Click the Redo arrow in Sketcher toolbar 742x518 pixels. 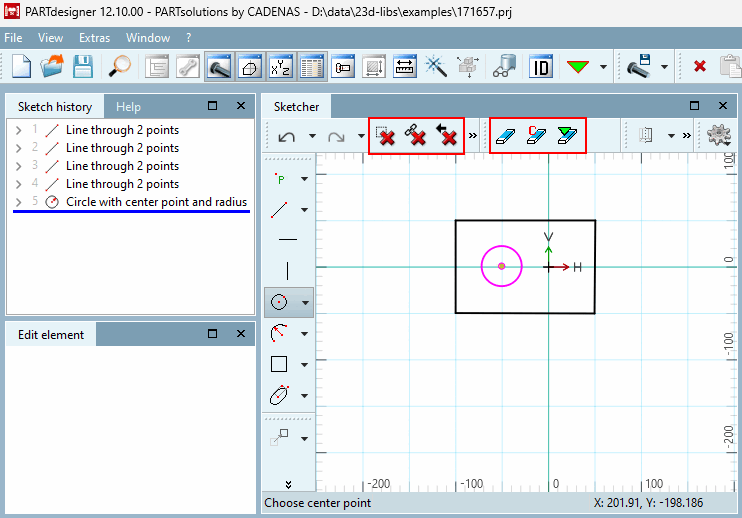336,137
